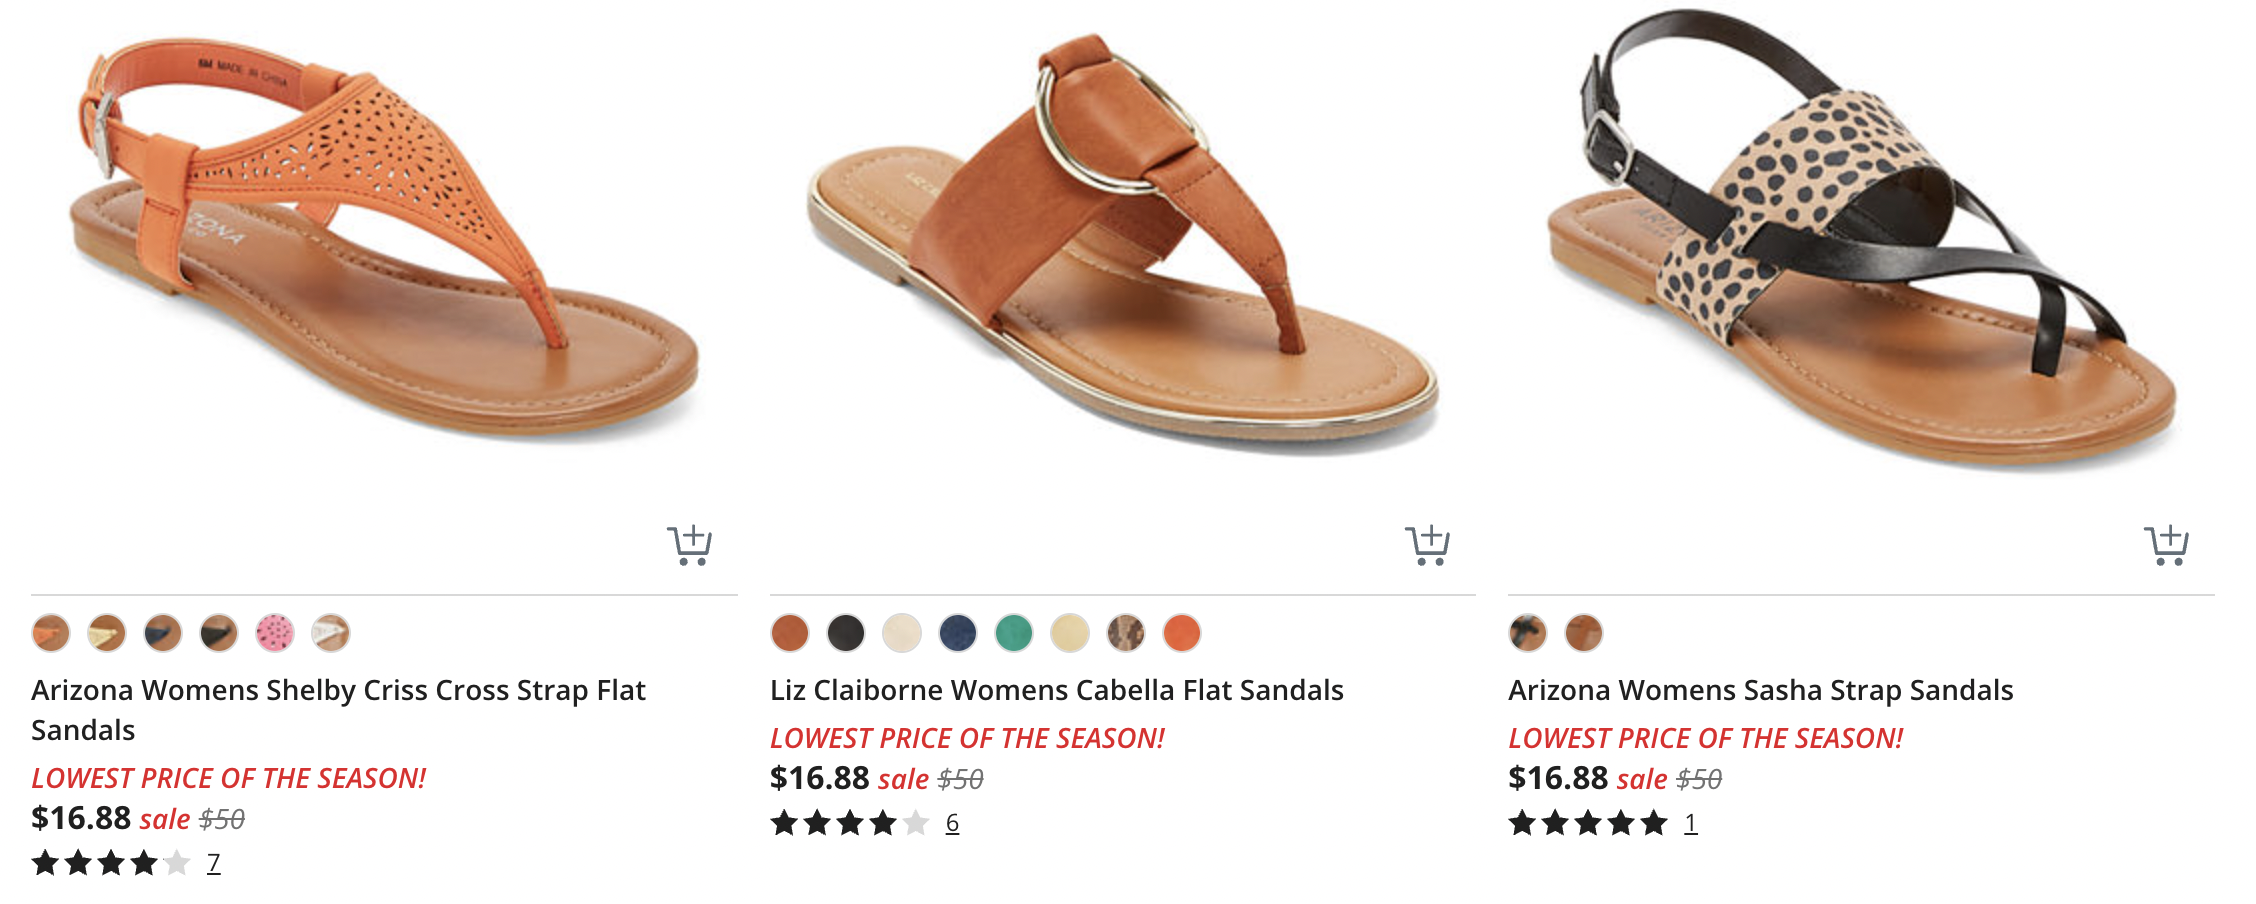The height and width of the screenshot is (904, 2256).
Task: Choose the green swatch for Cabella sandals
Action: click(x=1014, y=633)
